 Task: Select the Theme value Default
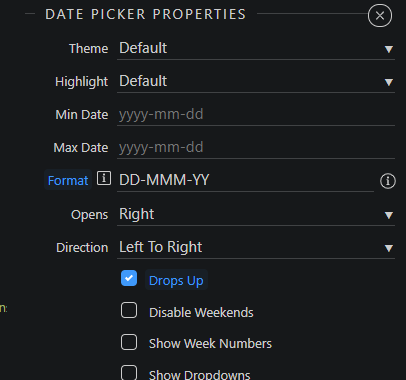143,48
